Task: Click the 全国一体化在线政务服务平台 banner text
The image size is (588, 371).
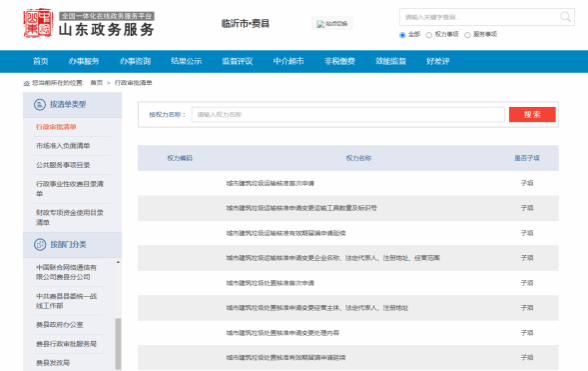Action: tap(107, 16)
